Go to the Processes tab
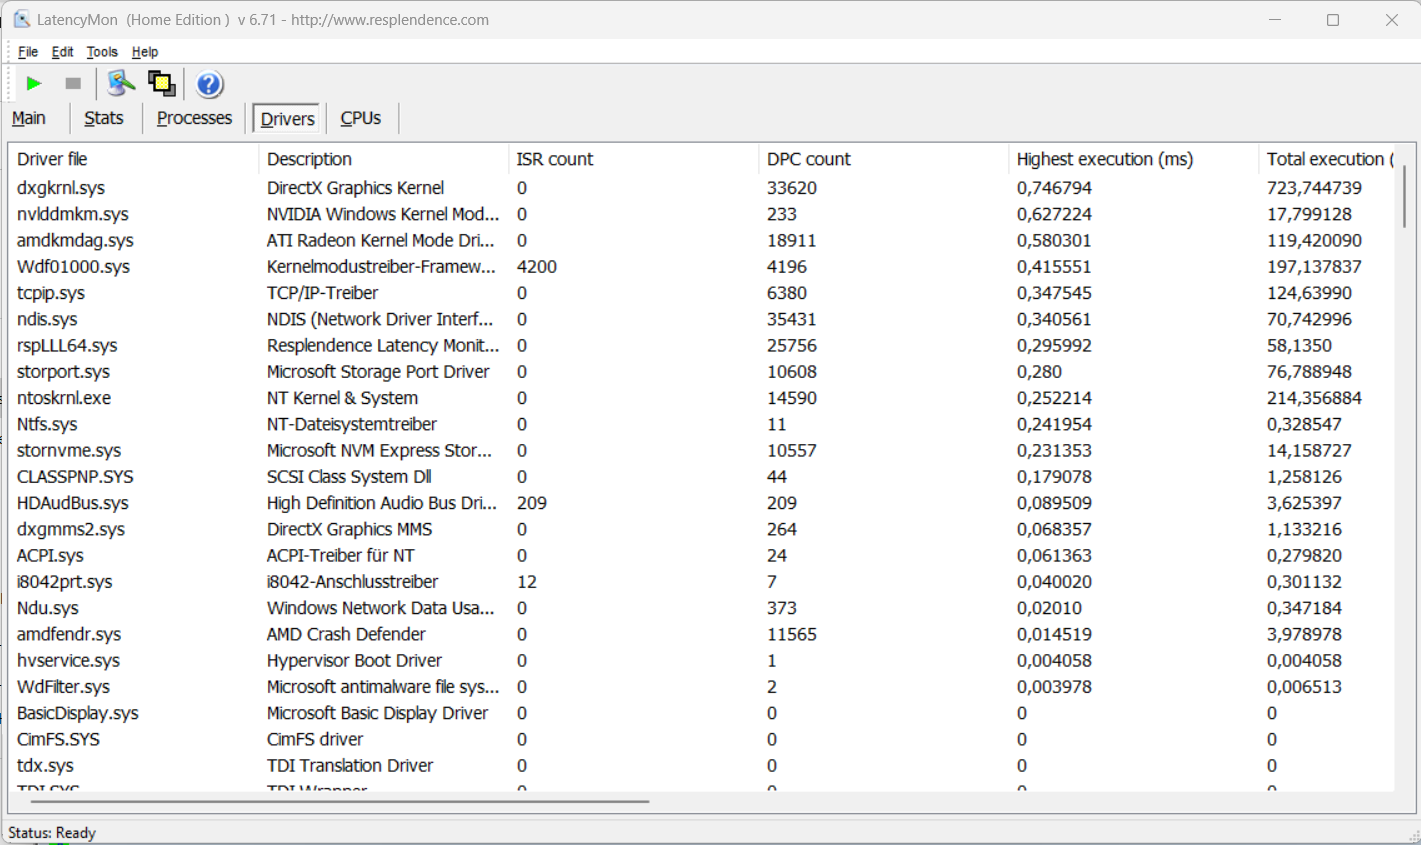The width and height of the screenshot is (1421, 845). [x=194, y=118]
